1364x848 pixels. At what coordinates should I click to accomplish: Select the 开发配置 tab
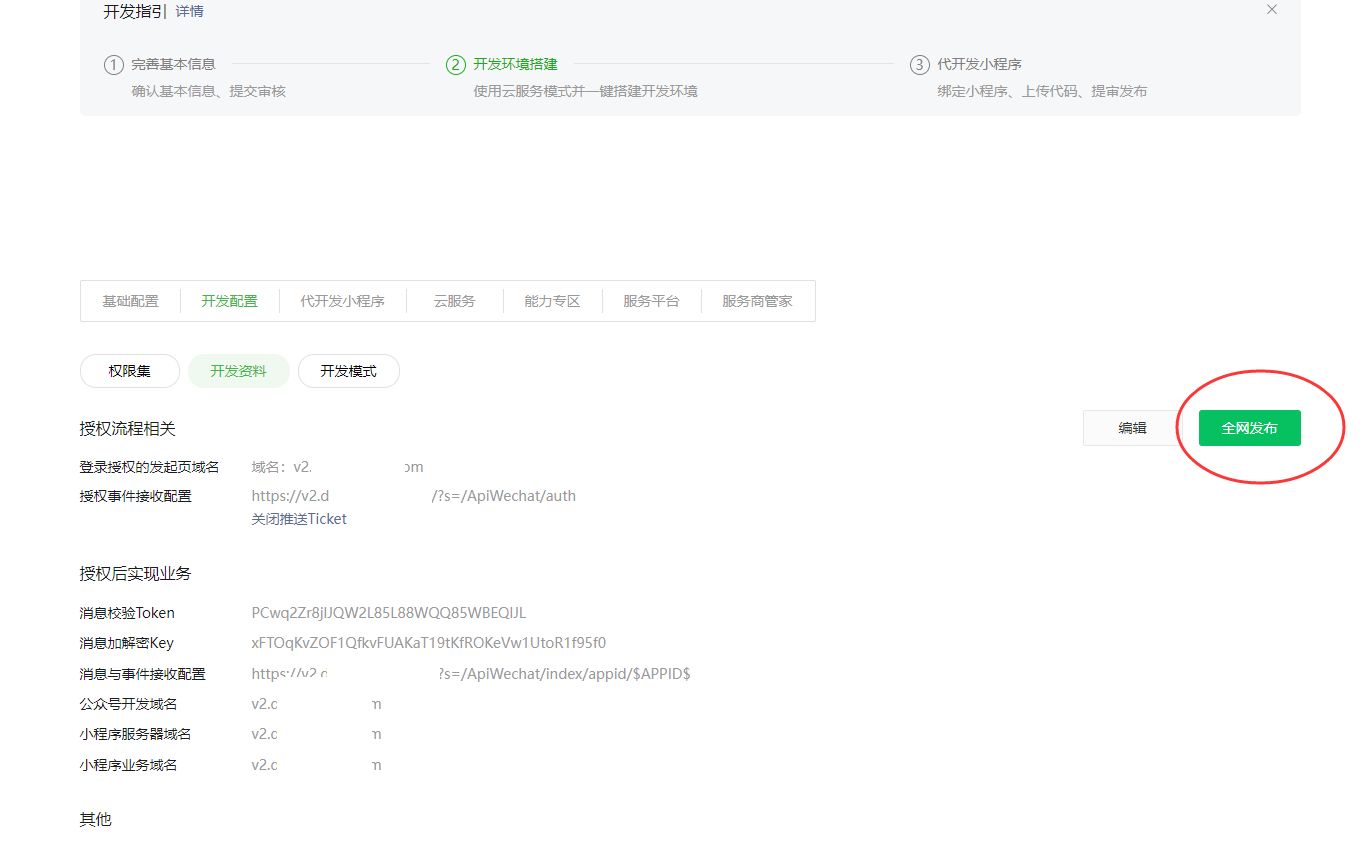click(229, 301)
